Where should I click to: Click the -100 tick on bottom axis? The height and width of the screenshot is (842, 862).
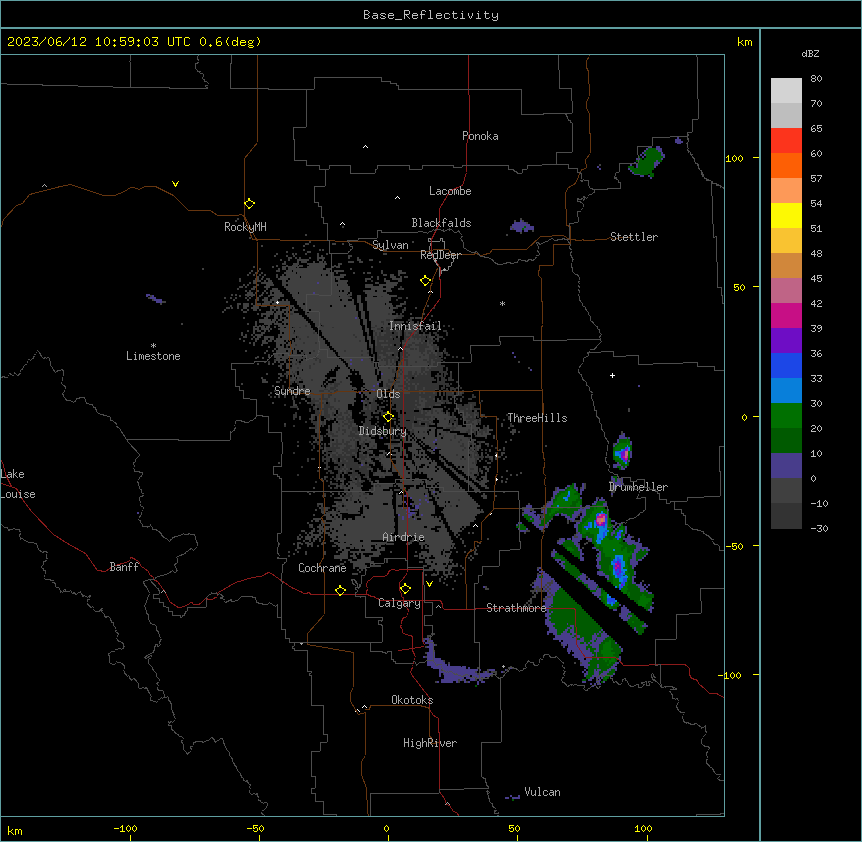(125, 828)
